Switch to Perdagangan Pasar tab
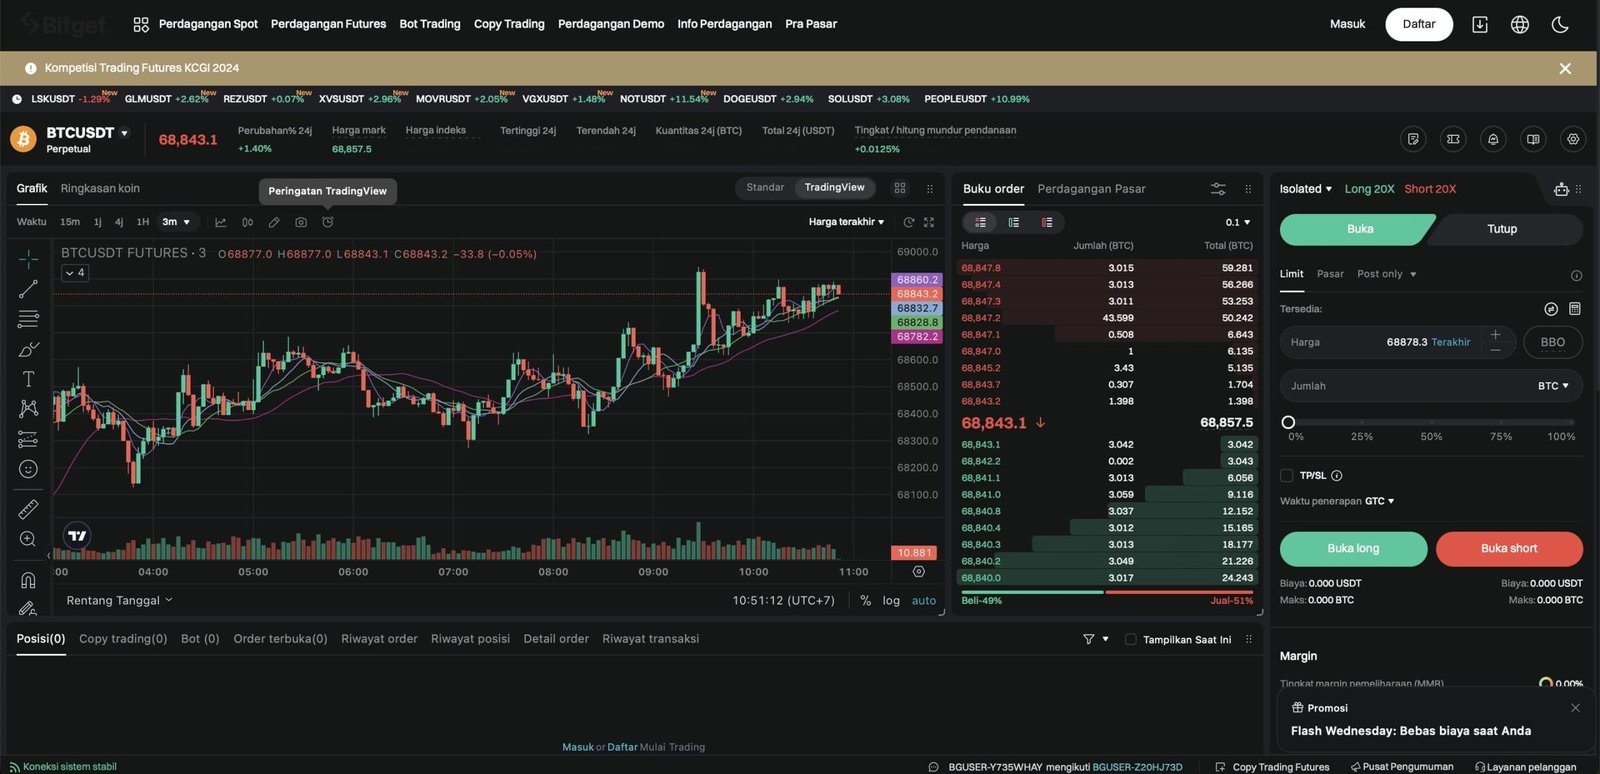 click(1091, 189)
